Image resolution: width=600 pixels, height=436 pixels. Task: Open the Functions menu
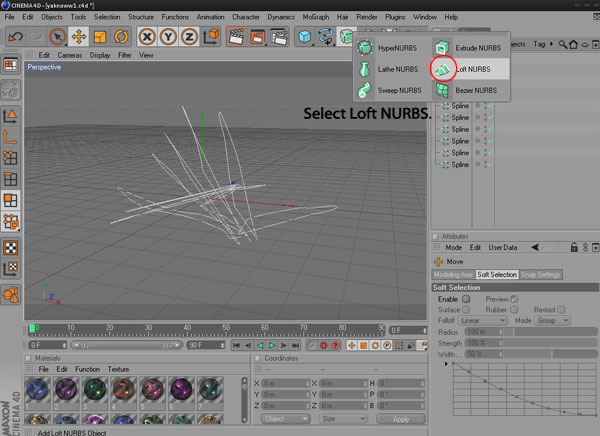pyautogui.click(x=175, y=17)
